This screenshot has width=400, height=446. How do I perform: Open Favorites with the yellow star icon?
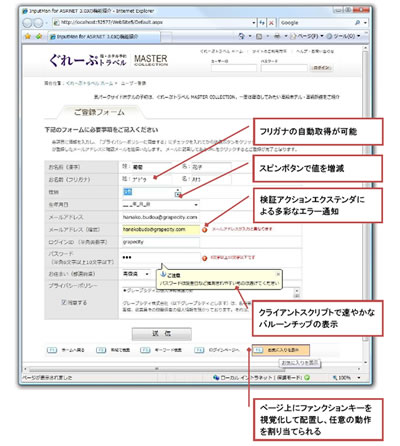pos(28,36)
